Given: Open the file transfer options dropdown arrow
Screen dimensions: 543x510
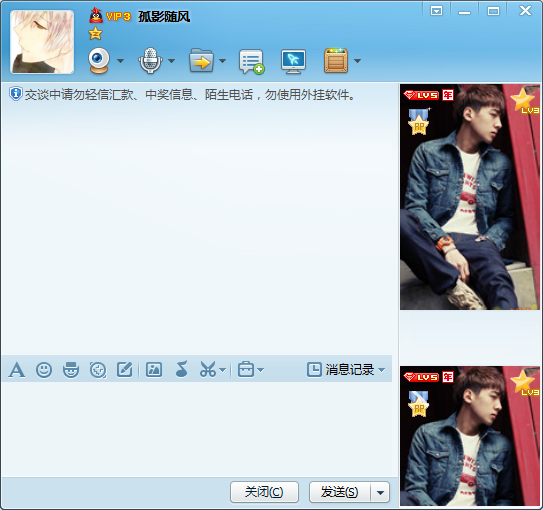Looking at the screenshot, I should [222, 61].
